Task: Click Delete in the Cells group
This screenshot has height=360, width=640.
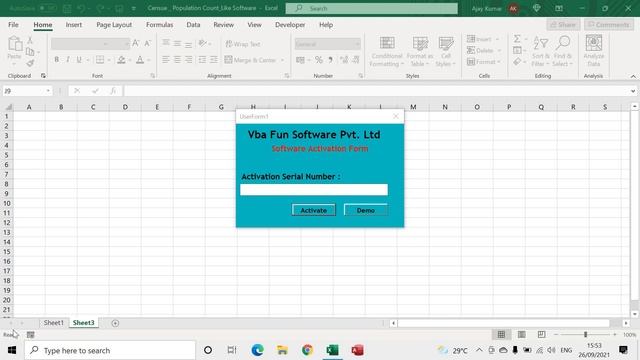Action: tap(484, 50)
